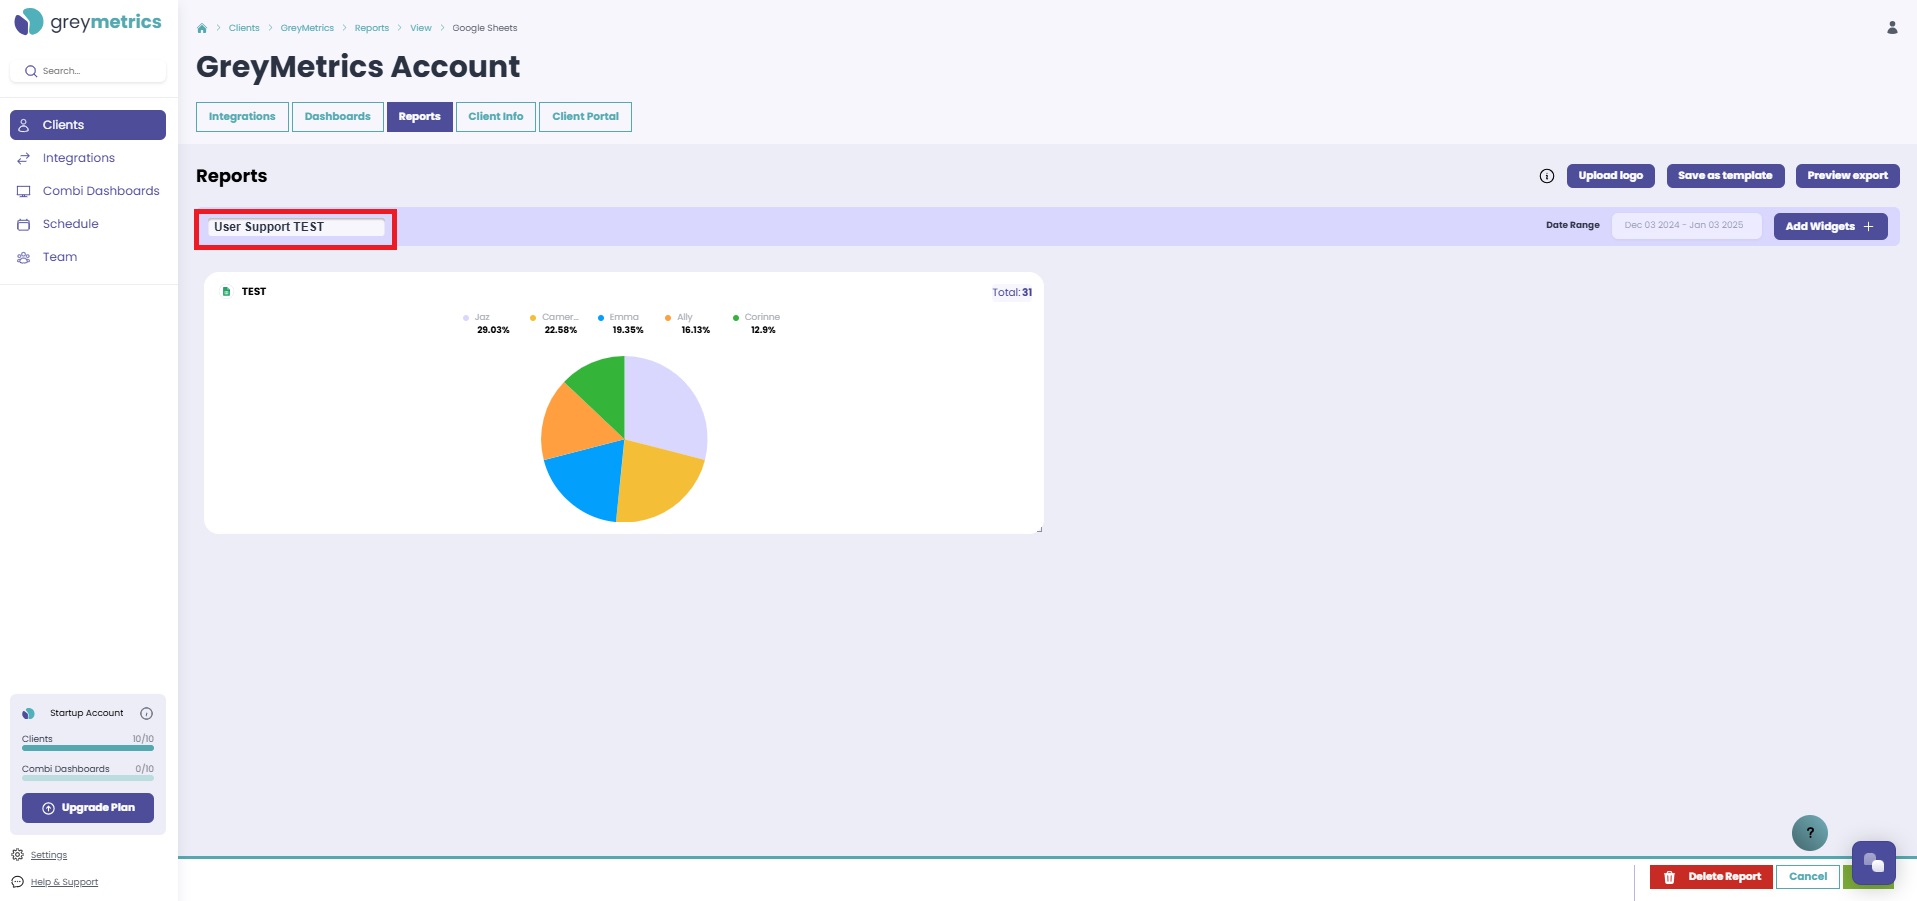The width and height of the screenshot is (1917, 901).
Task: Open the Client Info tab
Action: pos(495,117)
